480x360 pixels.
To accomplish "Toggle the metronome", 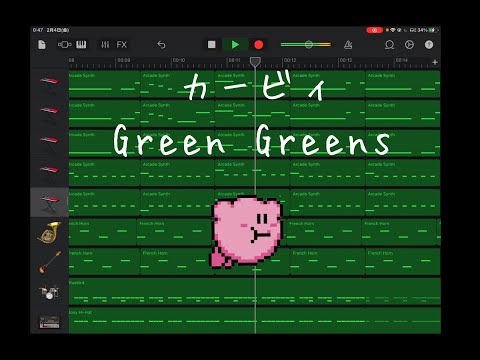I will (x=348, y=45).
